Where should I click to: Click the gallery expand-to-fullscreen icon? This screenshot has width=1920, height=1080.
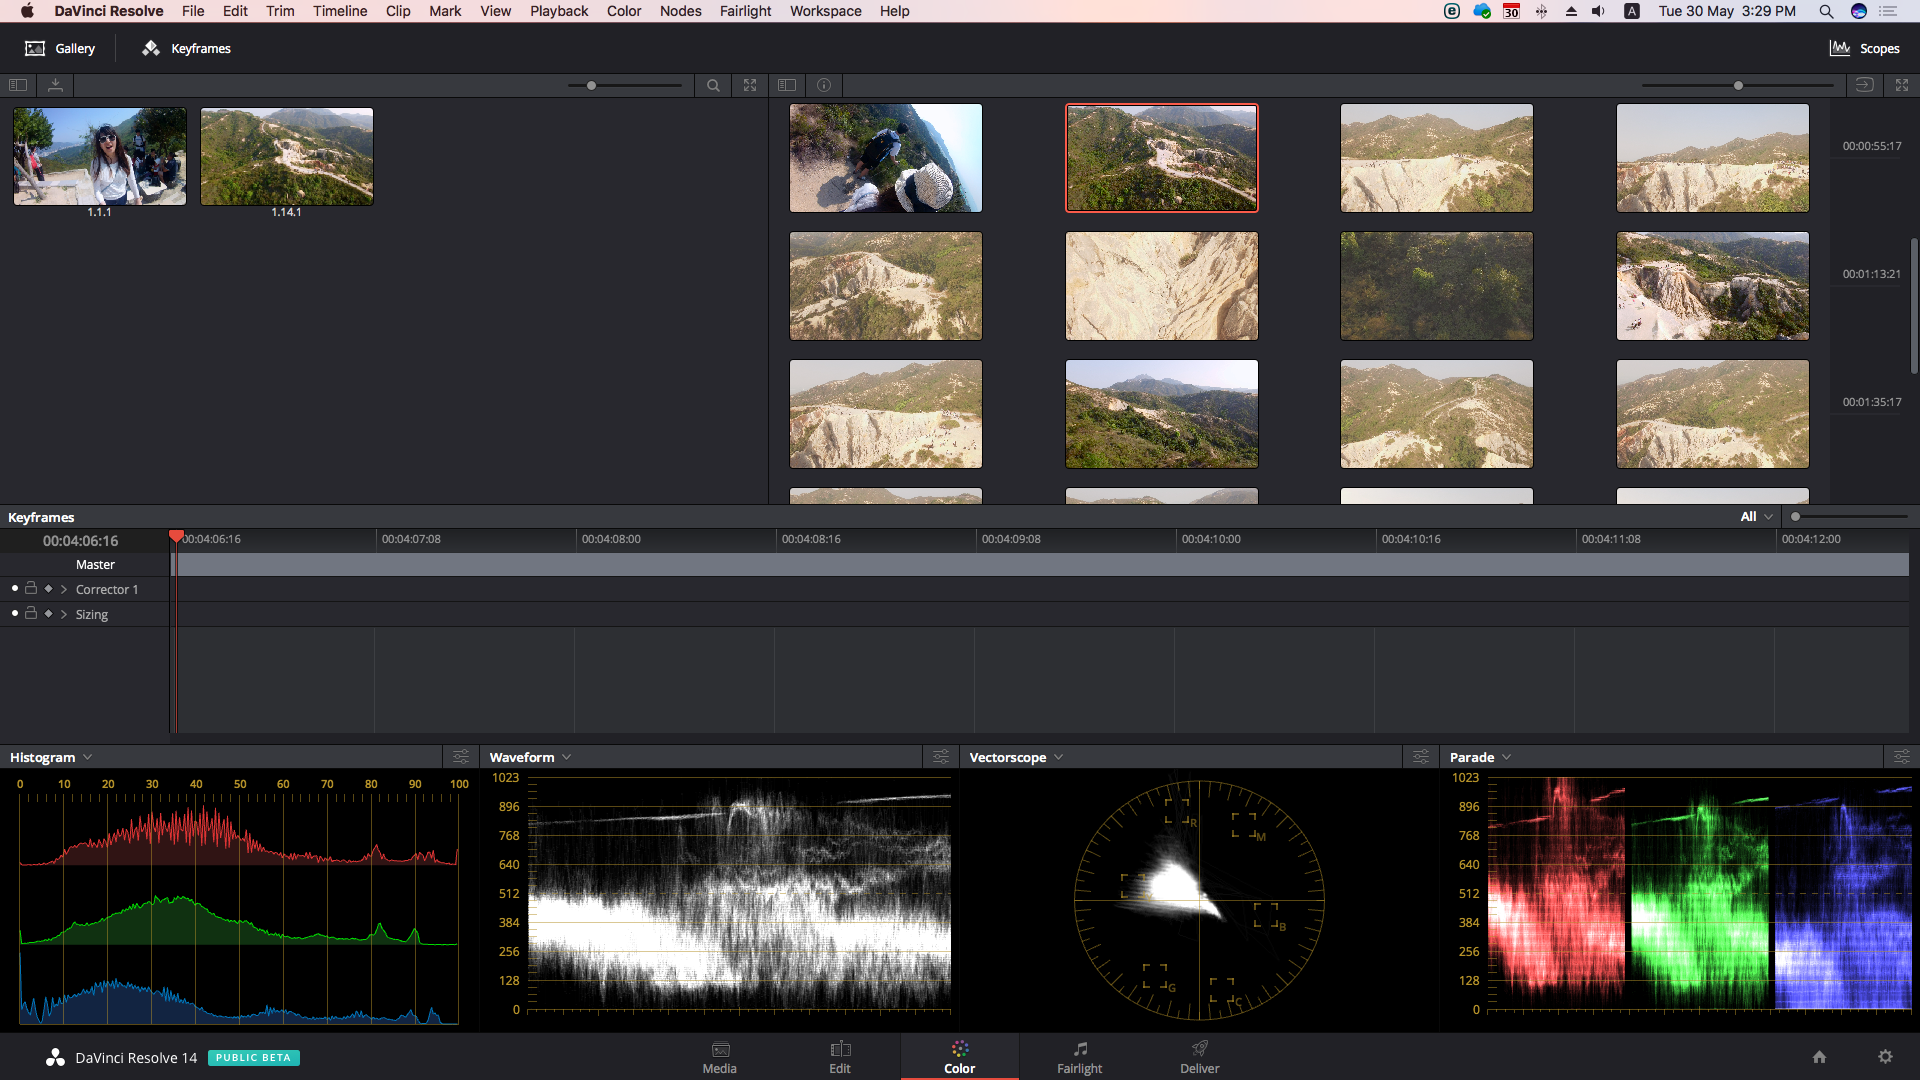tap(750, 86)
